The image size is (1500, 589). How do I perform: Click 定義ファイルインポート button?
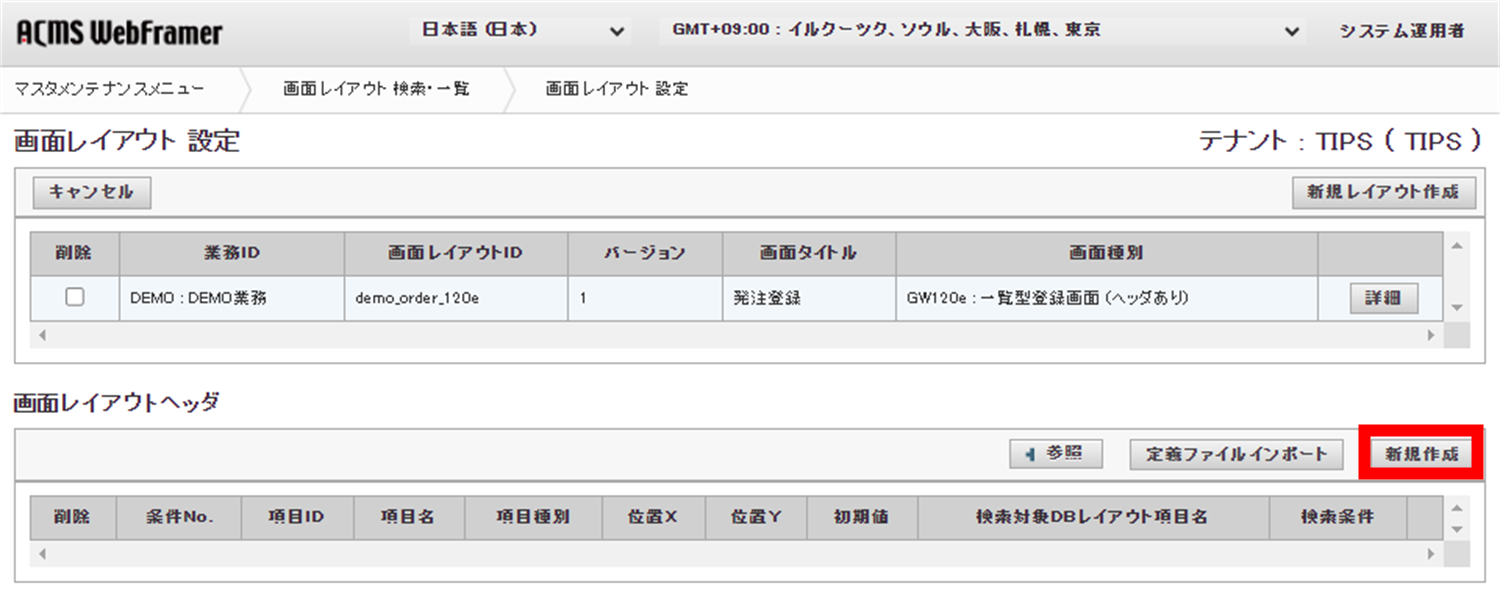click(x=1236, y=454)
